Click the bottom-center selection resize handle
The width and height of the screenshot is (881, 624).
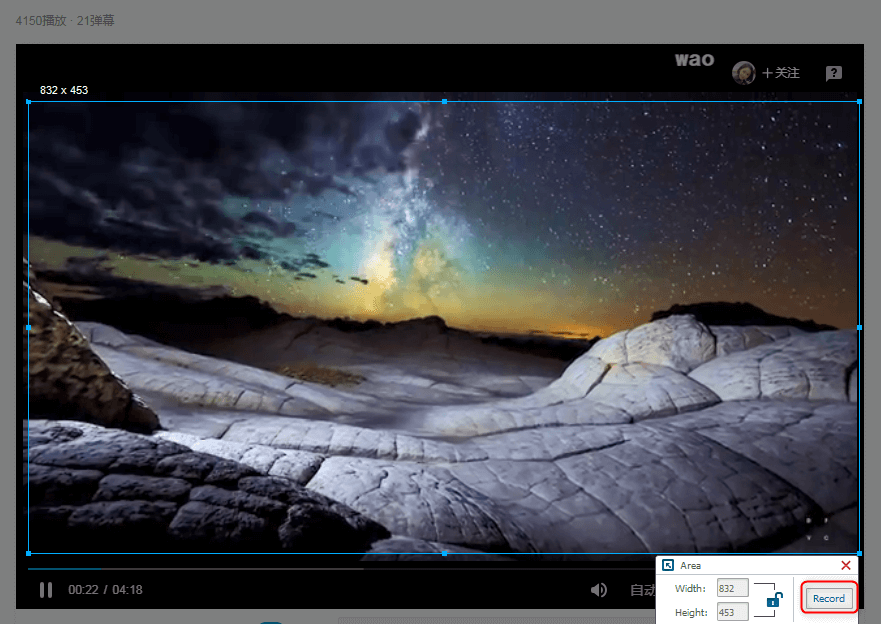(x=444, y=553)
